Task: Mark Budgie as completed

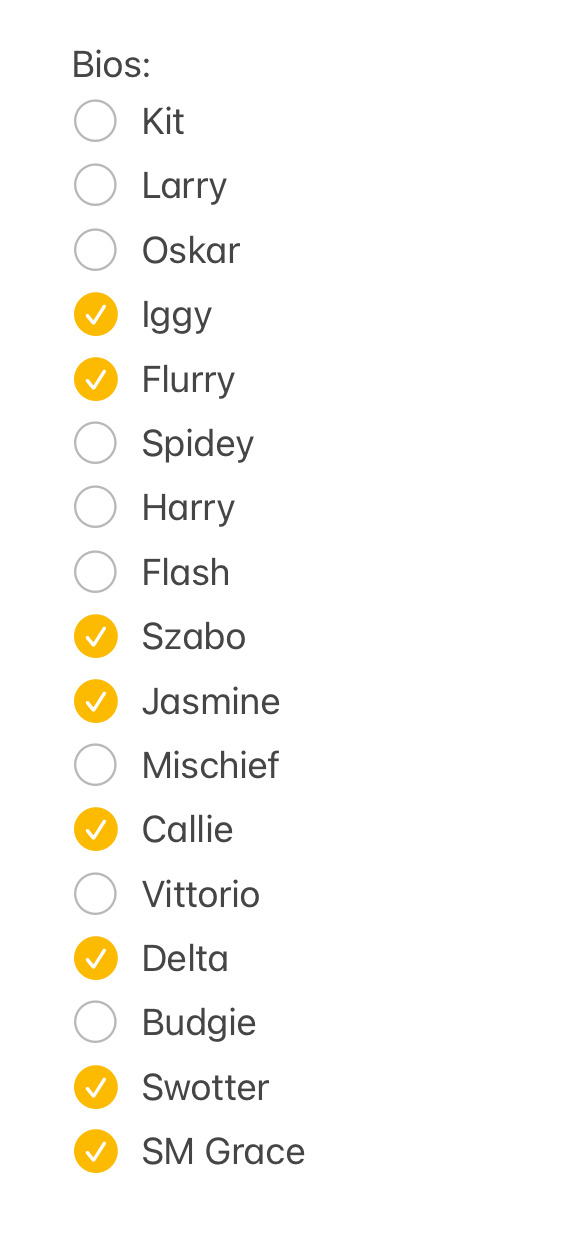Action: [x=96, y=1022]
